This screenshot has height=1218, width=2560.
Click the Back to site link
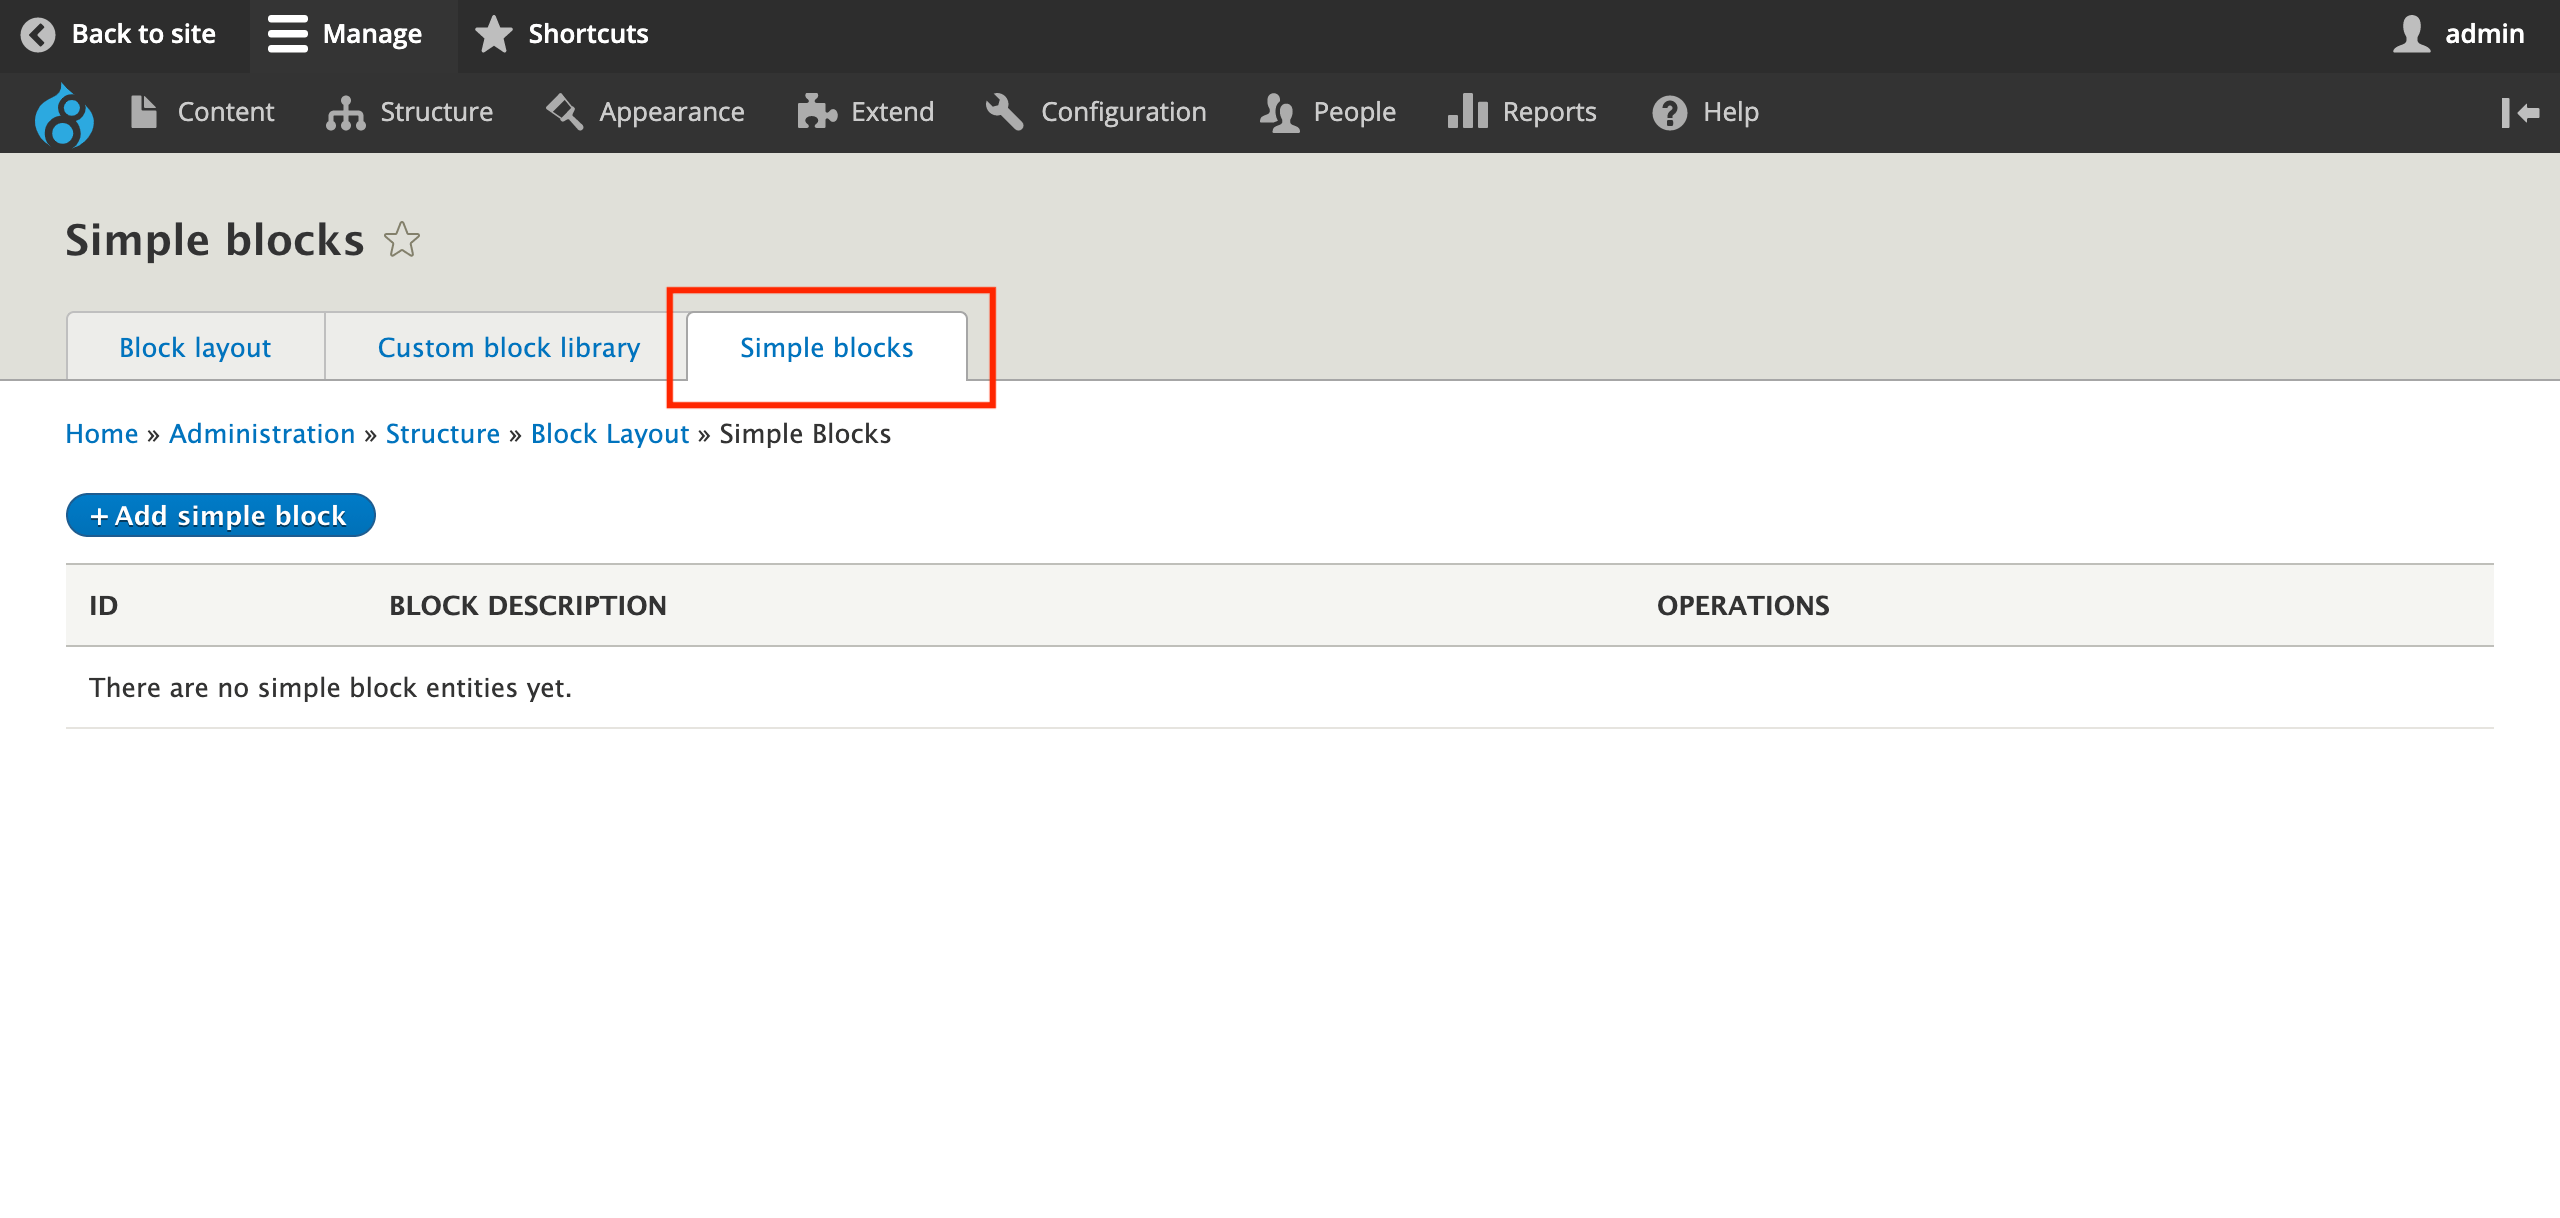(119, 34)
